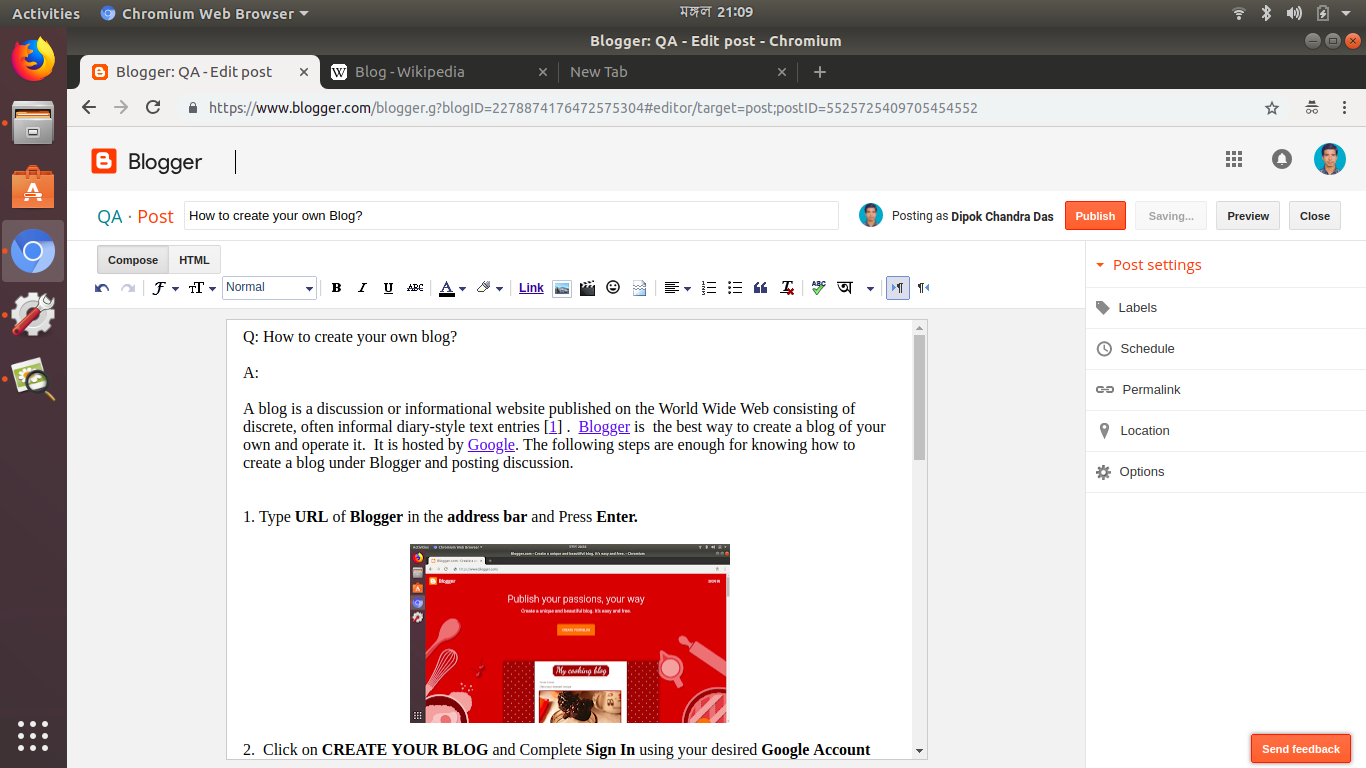Open the font size dropdown
The height and width of the screenshot is (768, 1366).
tap(202, 288)
